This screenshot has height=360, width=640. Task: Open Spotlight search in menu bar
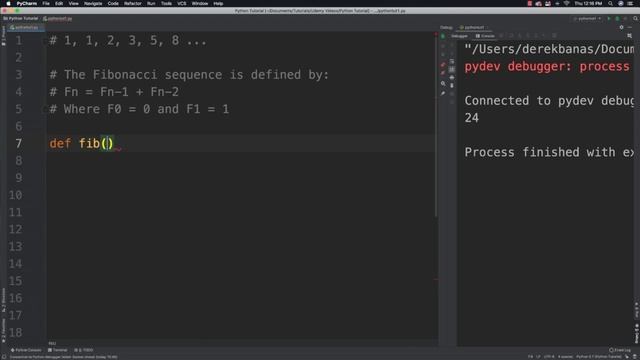point(610,3)
